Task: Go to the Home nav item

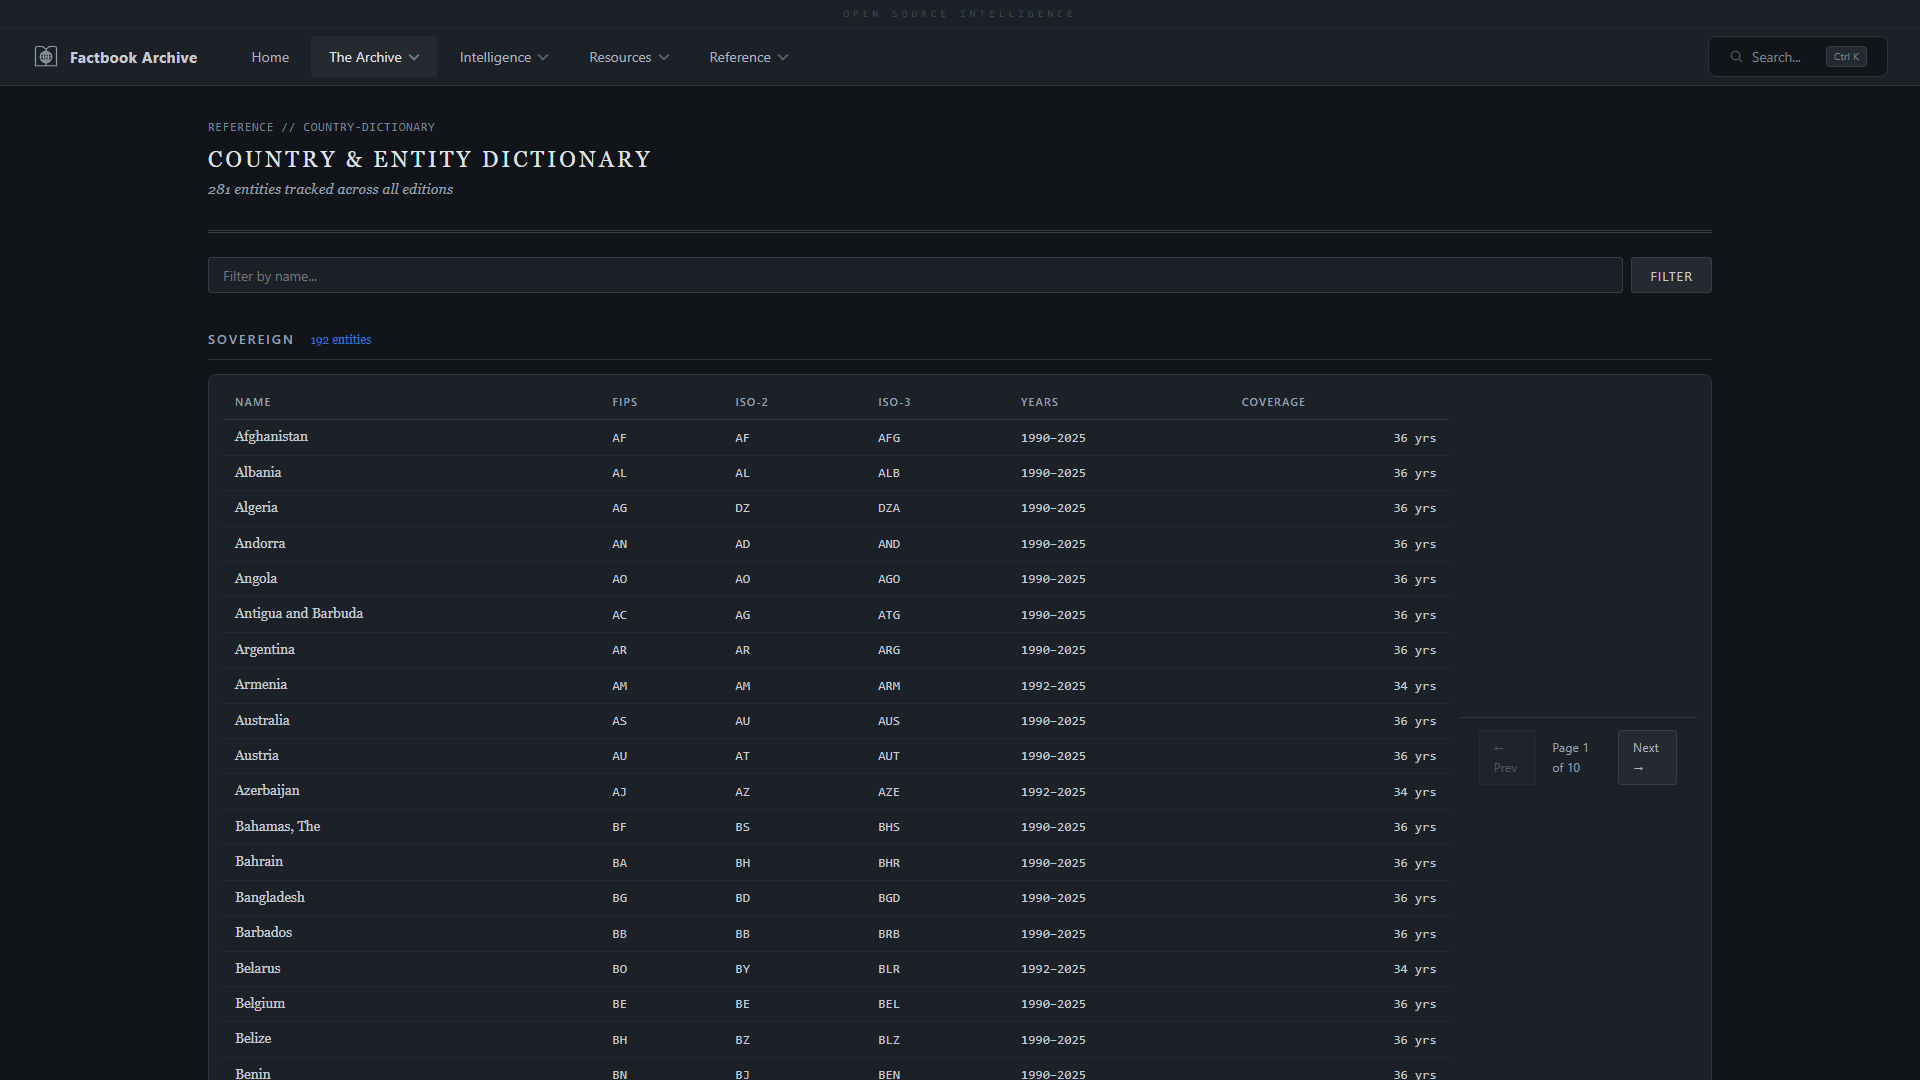Action: pyautogui.click(x=270, y=57)
